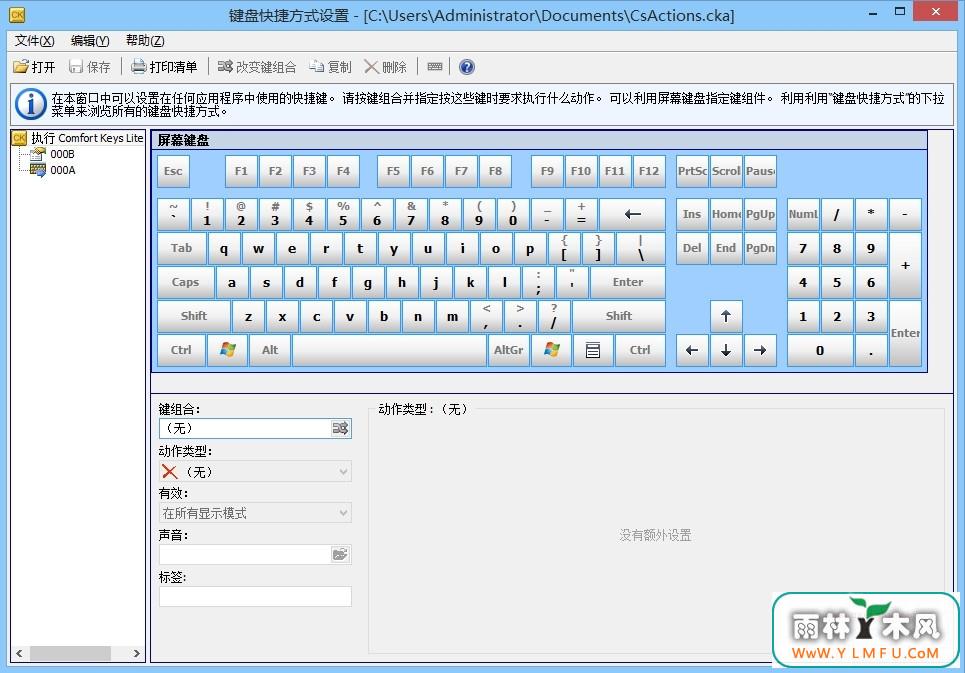Image resolution: width=965 pixels, height=673 pixels.
Task: Click the PrtSc key
Action: (x=692, y=171)
